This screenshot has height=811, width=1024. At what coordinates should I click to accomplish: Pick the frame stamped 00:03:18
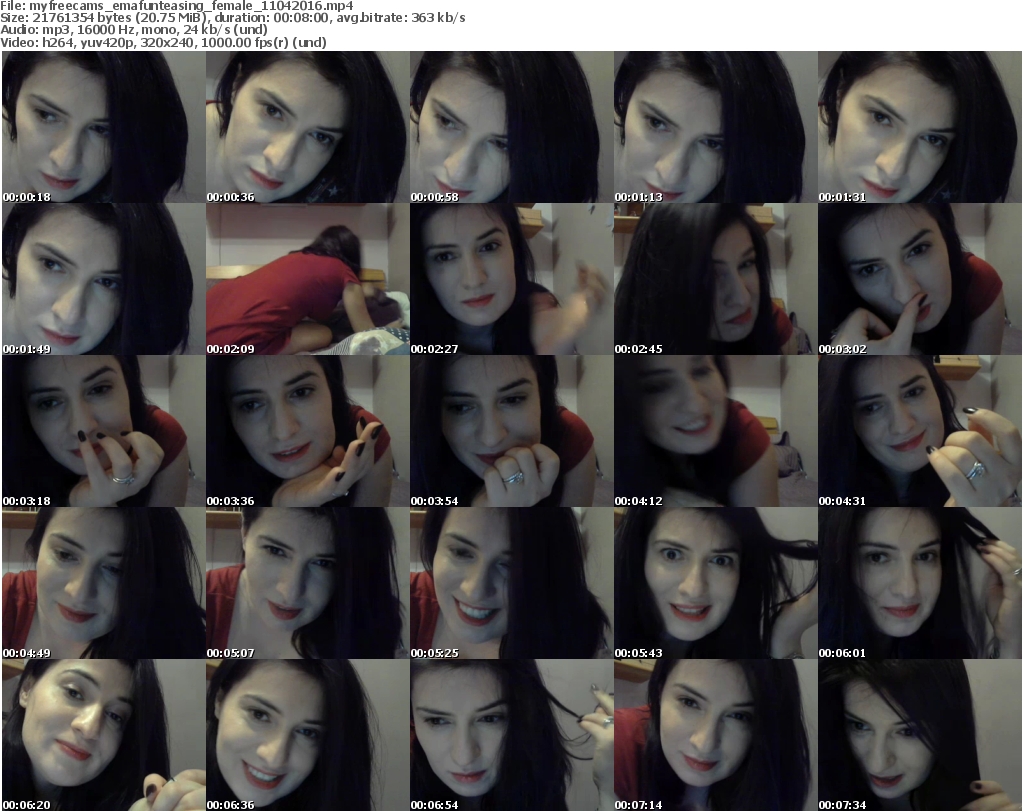tap(104, 431)
